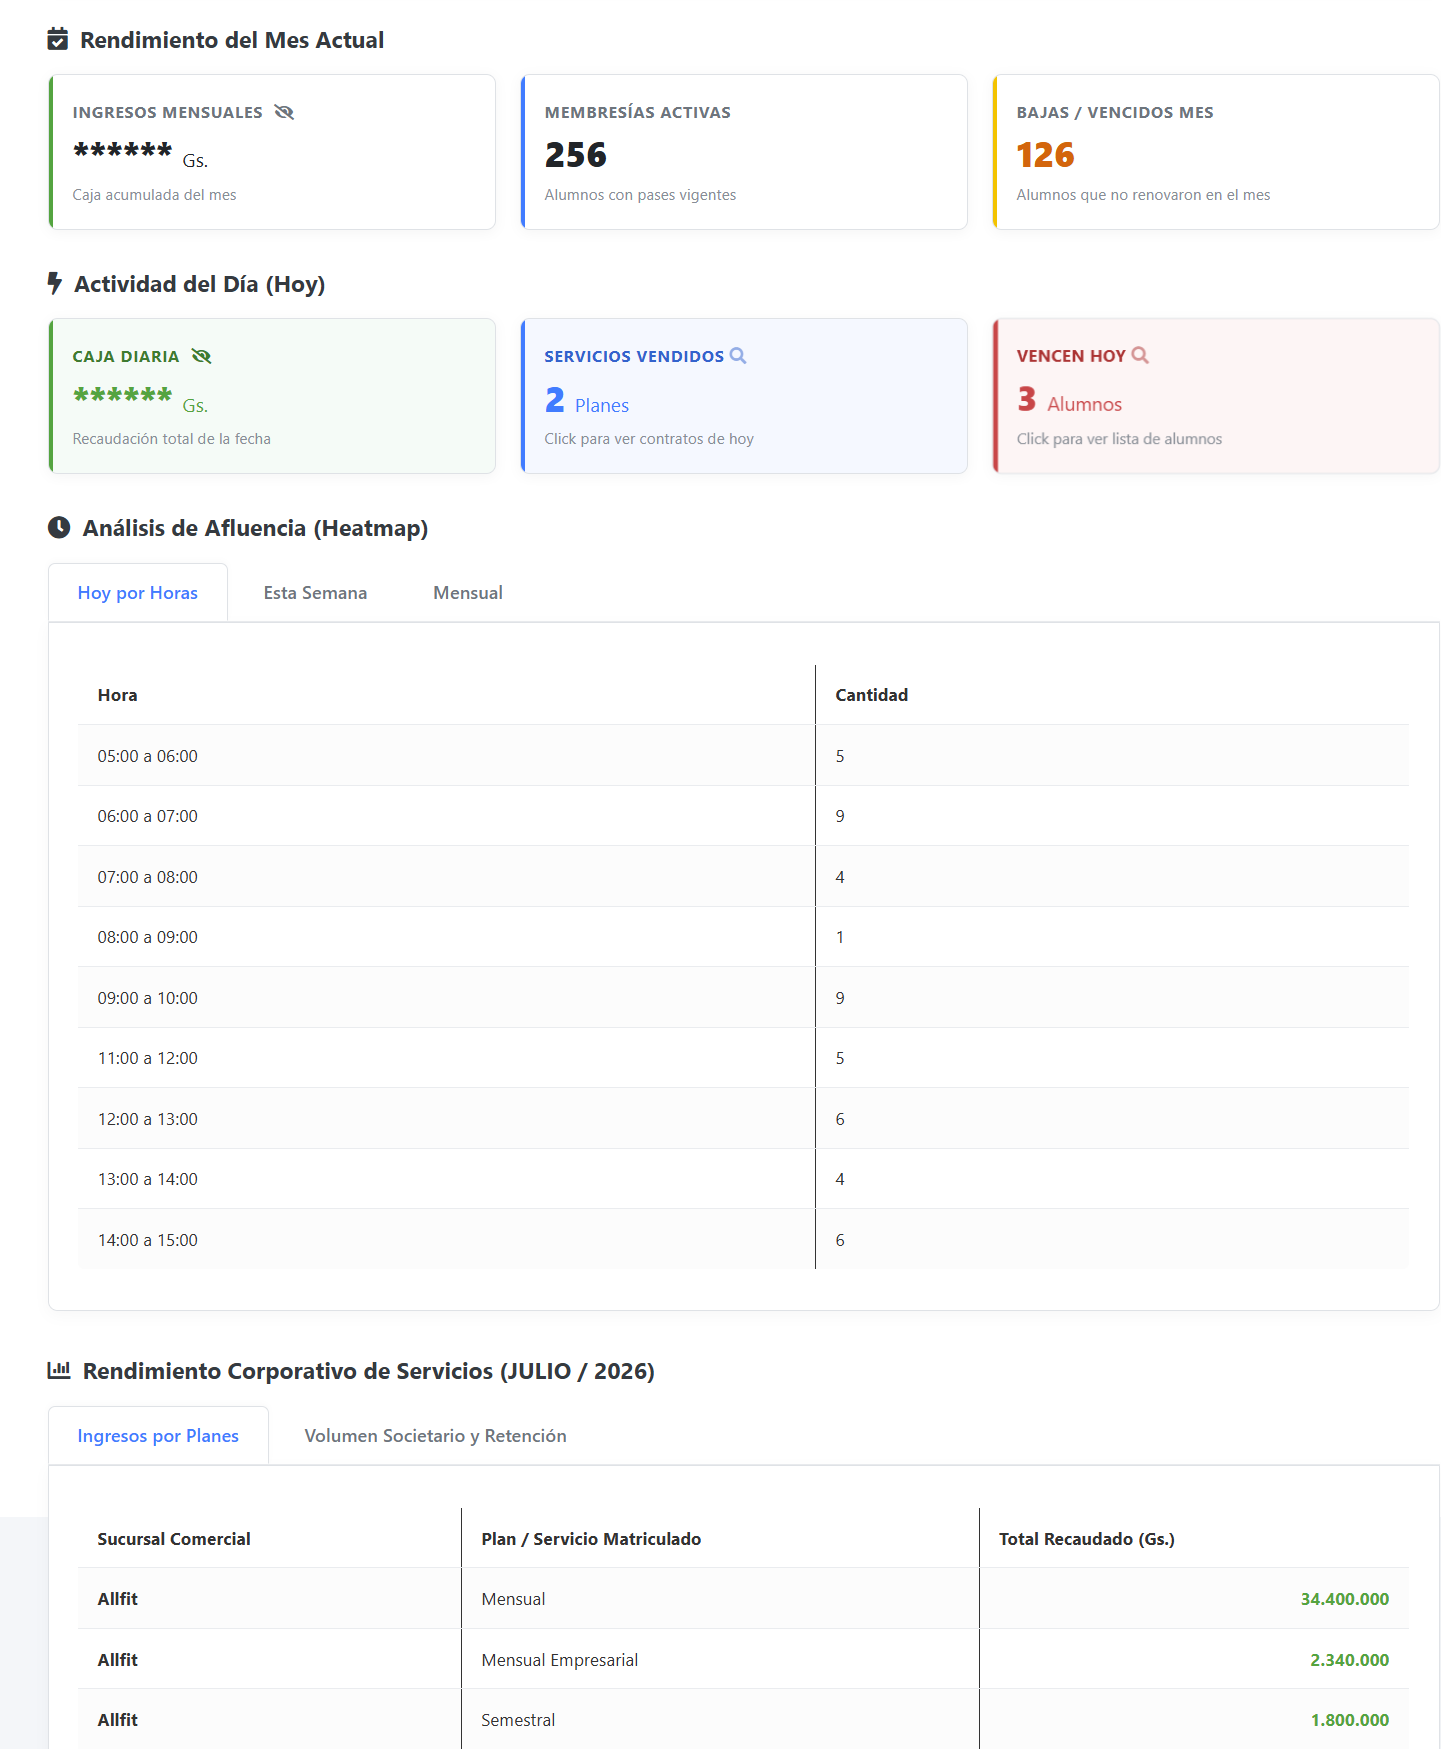Select the 11:00 a 12:00 row

pos(743,1058)
